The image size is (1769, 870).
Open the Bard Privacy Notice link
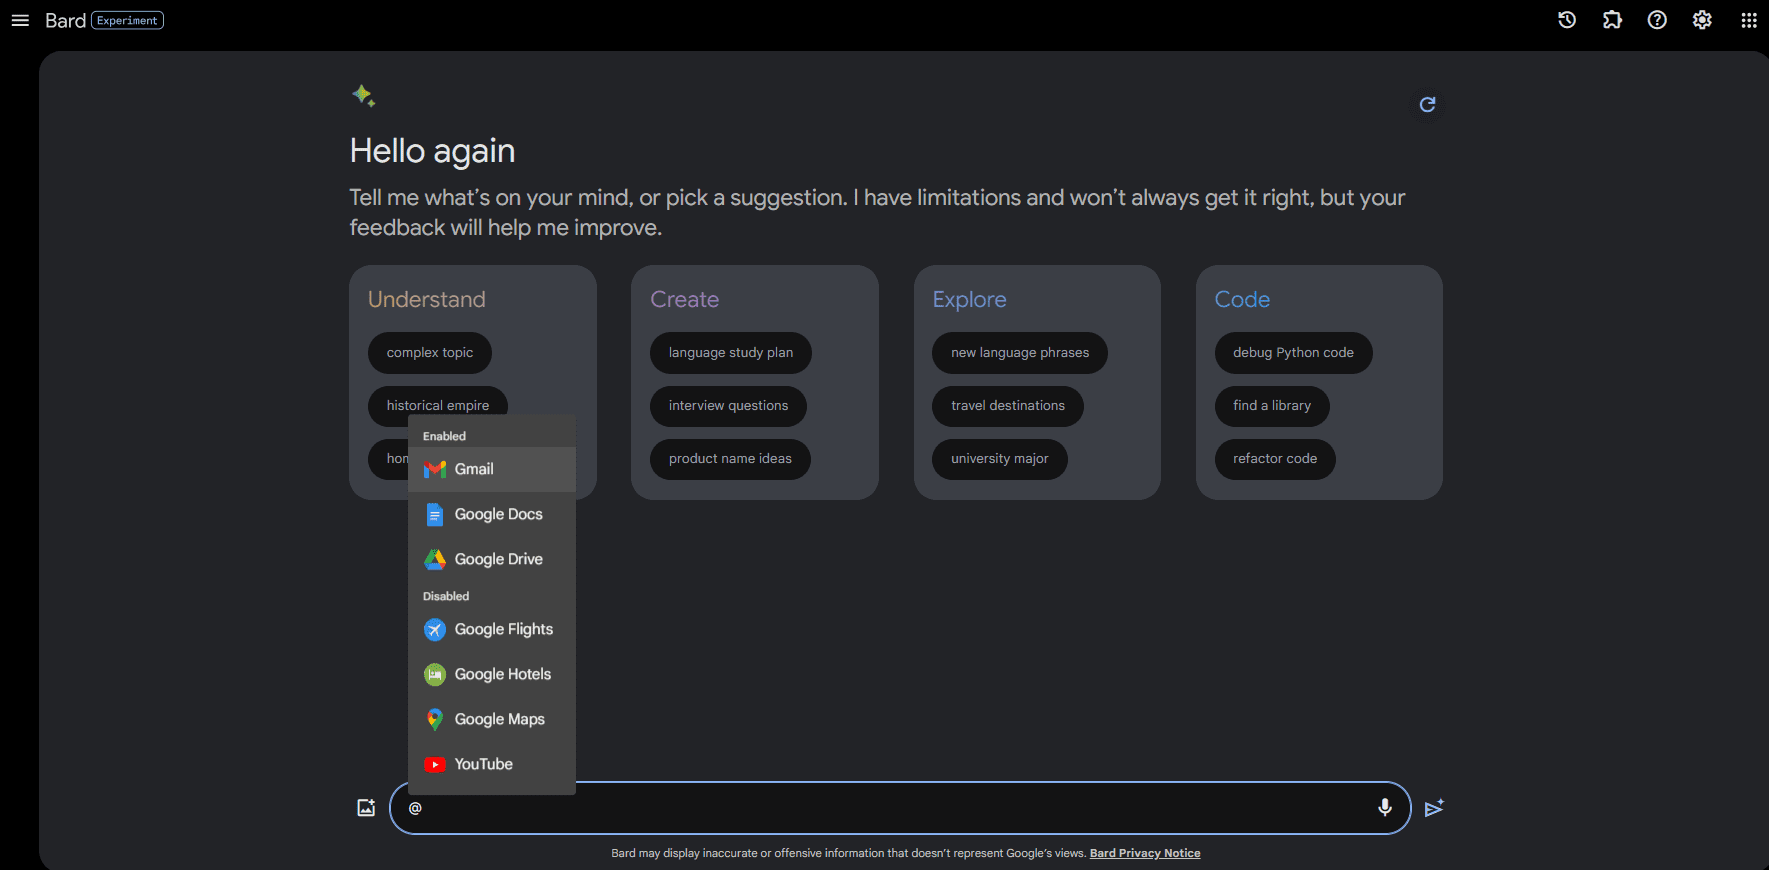click(x=1145, y=853)
